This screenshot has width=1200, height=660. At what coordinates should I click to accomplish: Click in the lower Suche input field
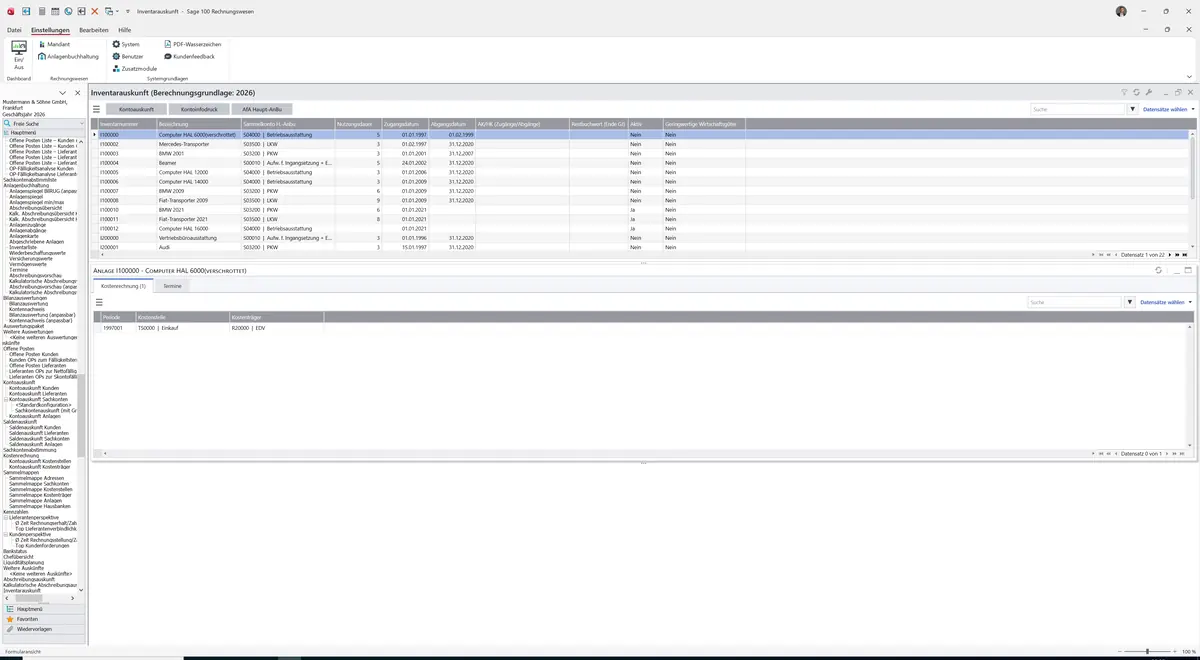[1075, 302]
